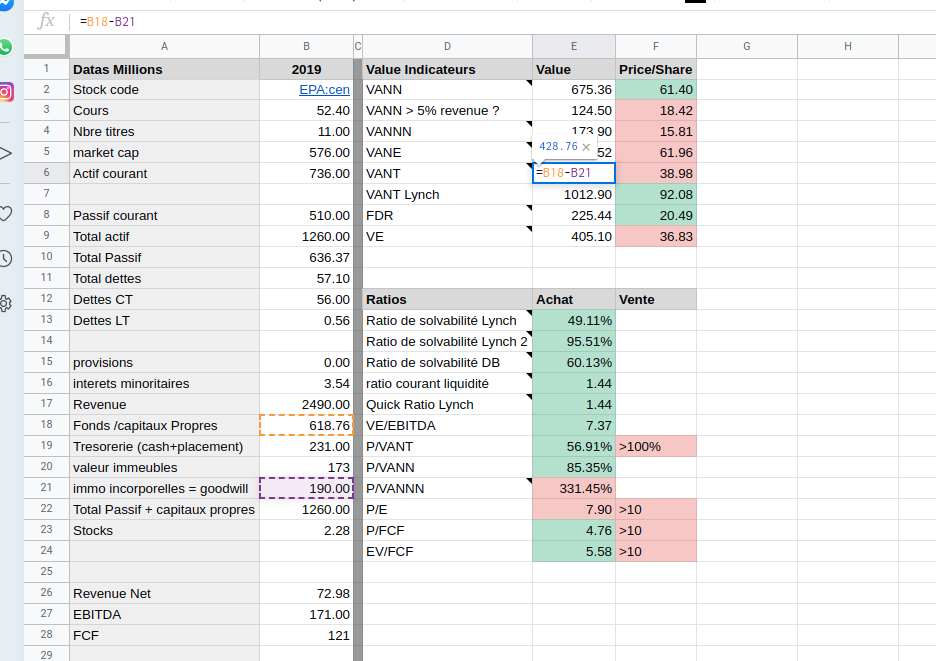The width and height of the screenshot is (936, 661).
Task: Open Messenger in the browser sidebar
Action: click(7, 8)
